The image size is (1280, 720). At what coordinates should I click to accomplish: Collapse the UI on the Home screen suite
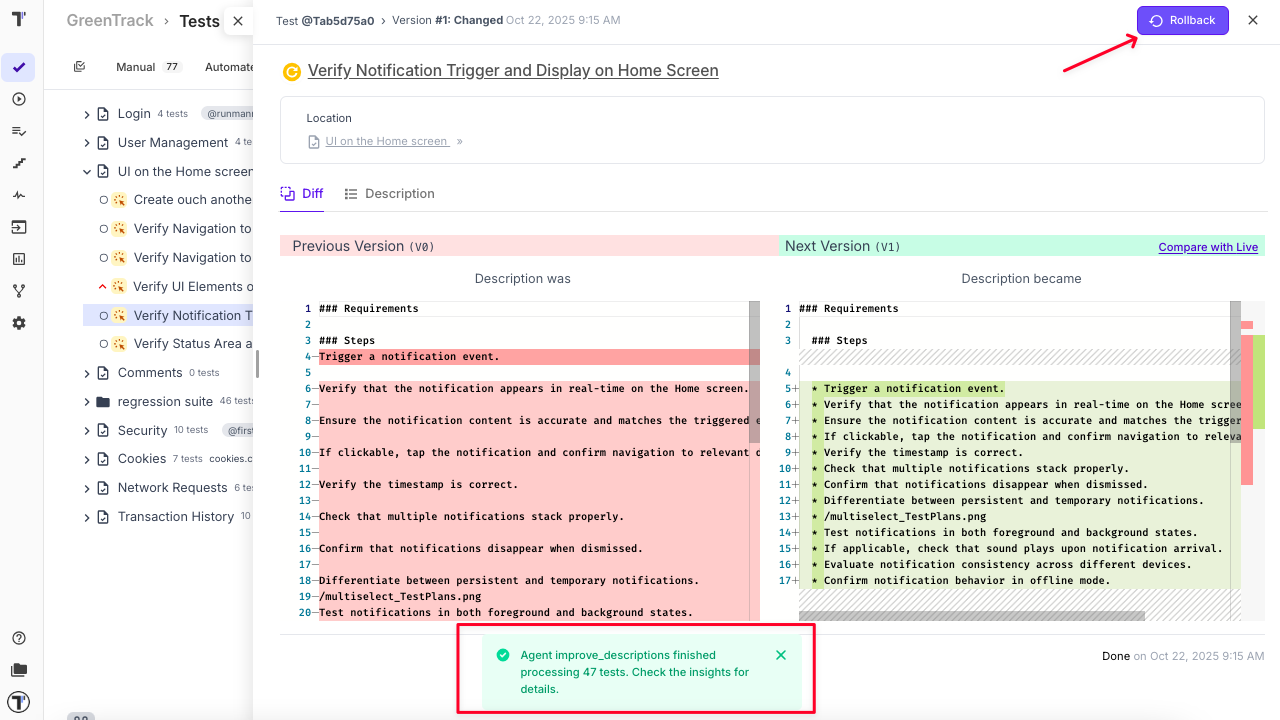click(86, 171)
